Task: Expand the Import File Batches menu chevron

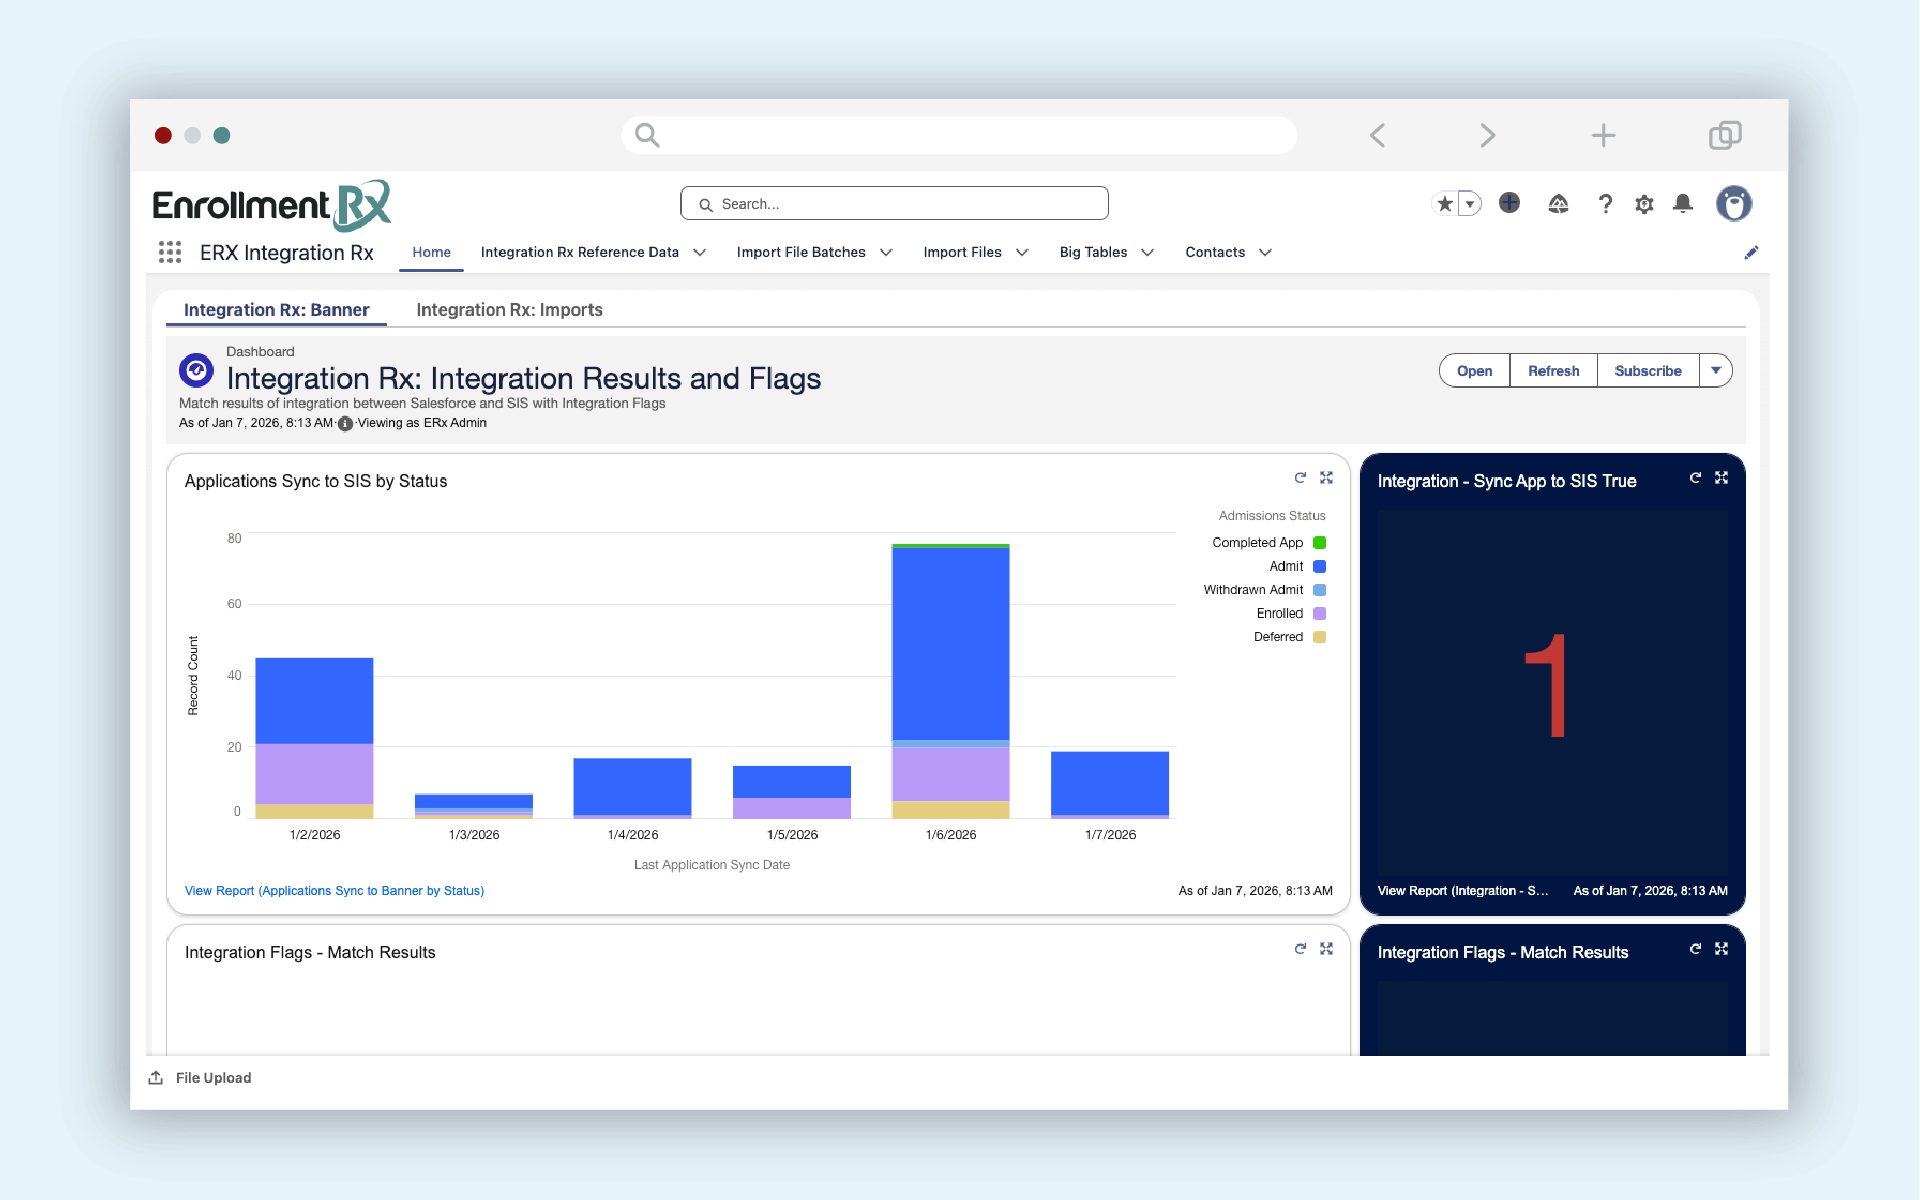Action: (886, 253)
